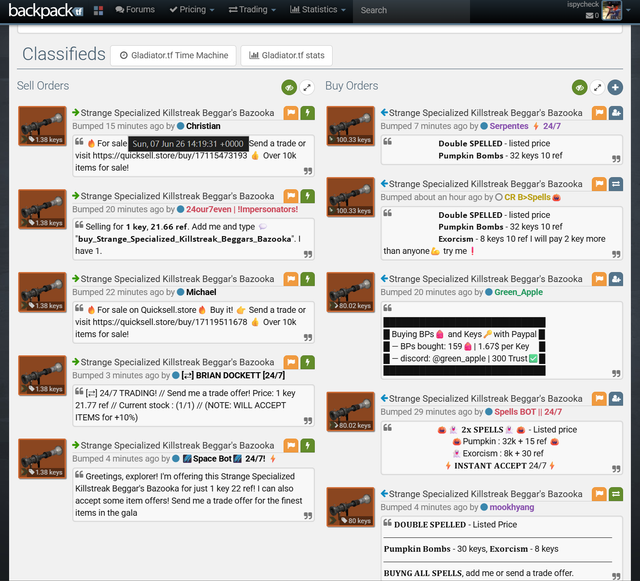Flag Green_Apple's buy order

pos(599,279)
